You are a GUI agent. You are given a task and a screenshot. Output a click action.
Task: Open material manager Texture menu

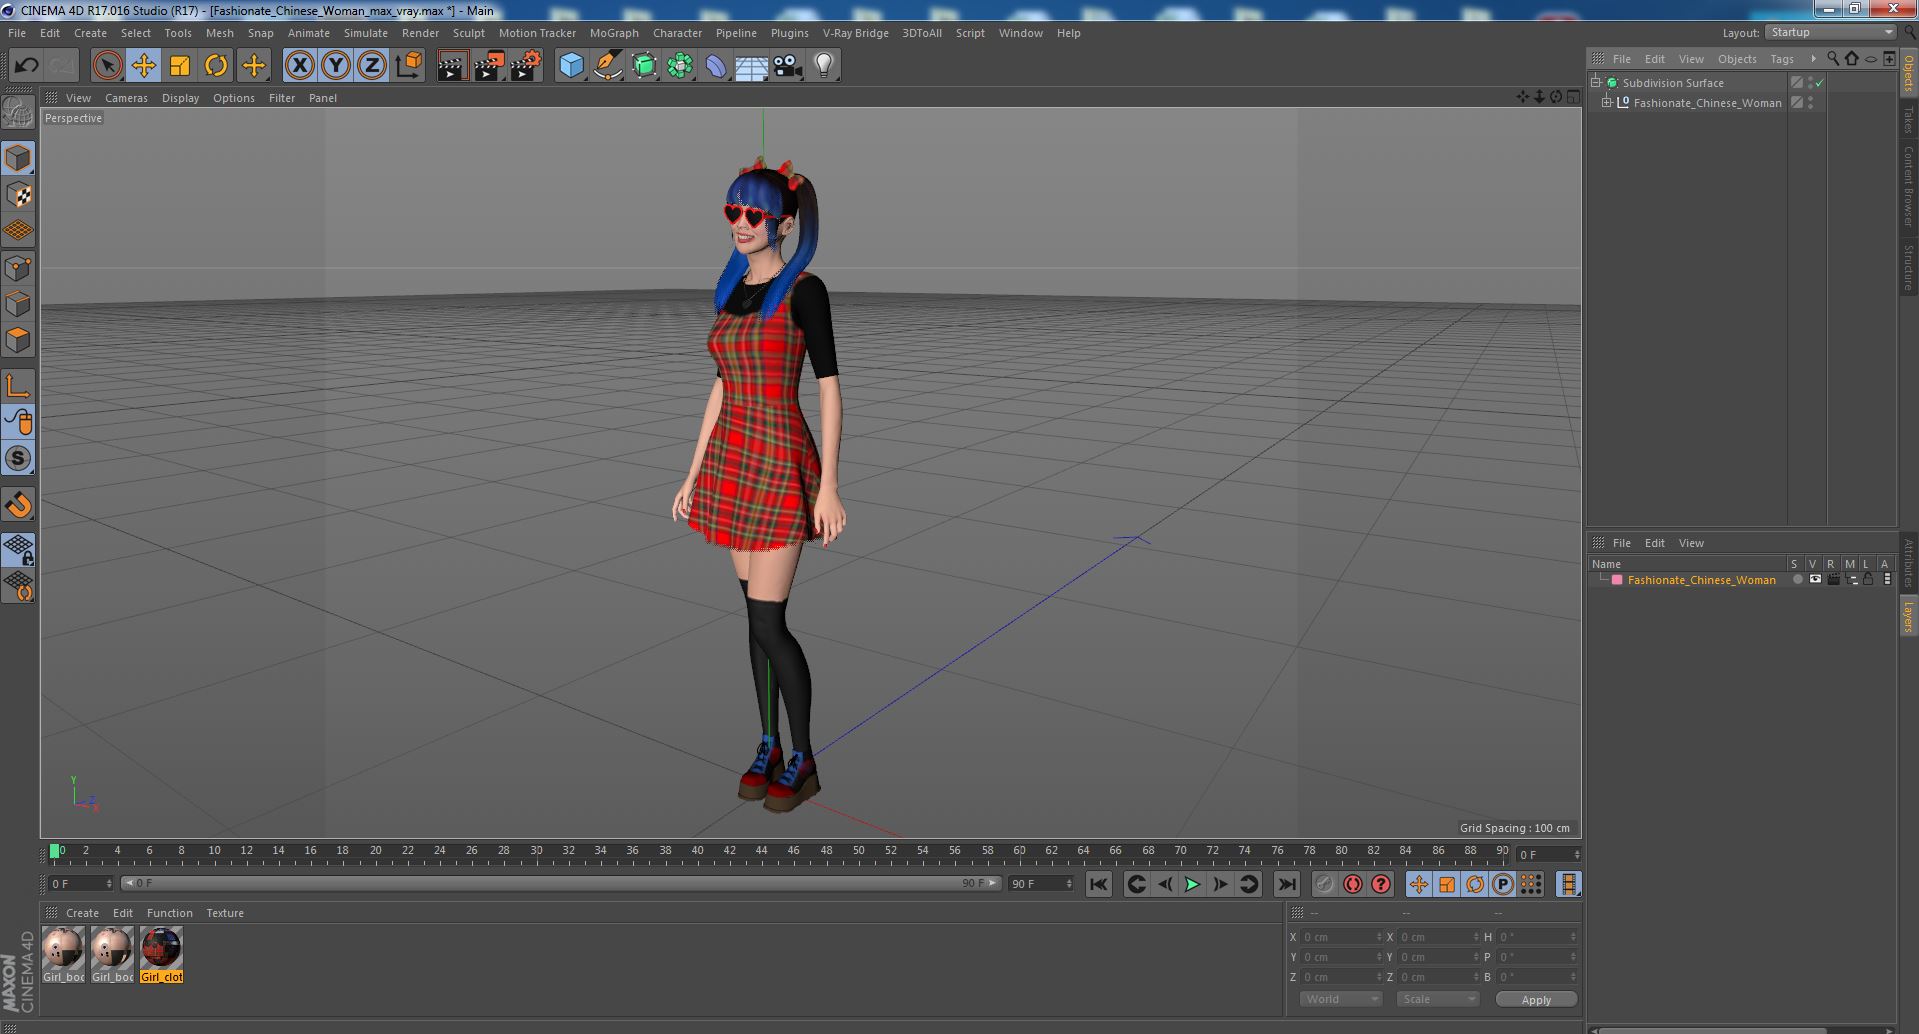(225, 913)
